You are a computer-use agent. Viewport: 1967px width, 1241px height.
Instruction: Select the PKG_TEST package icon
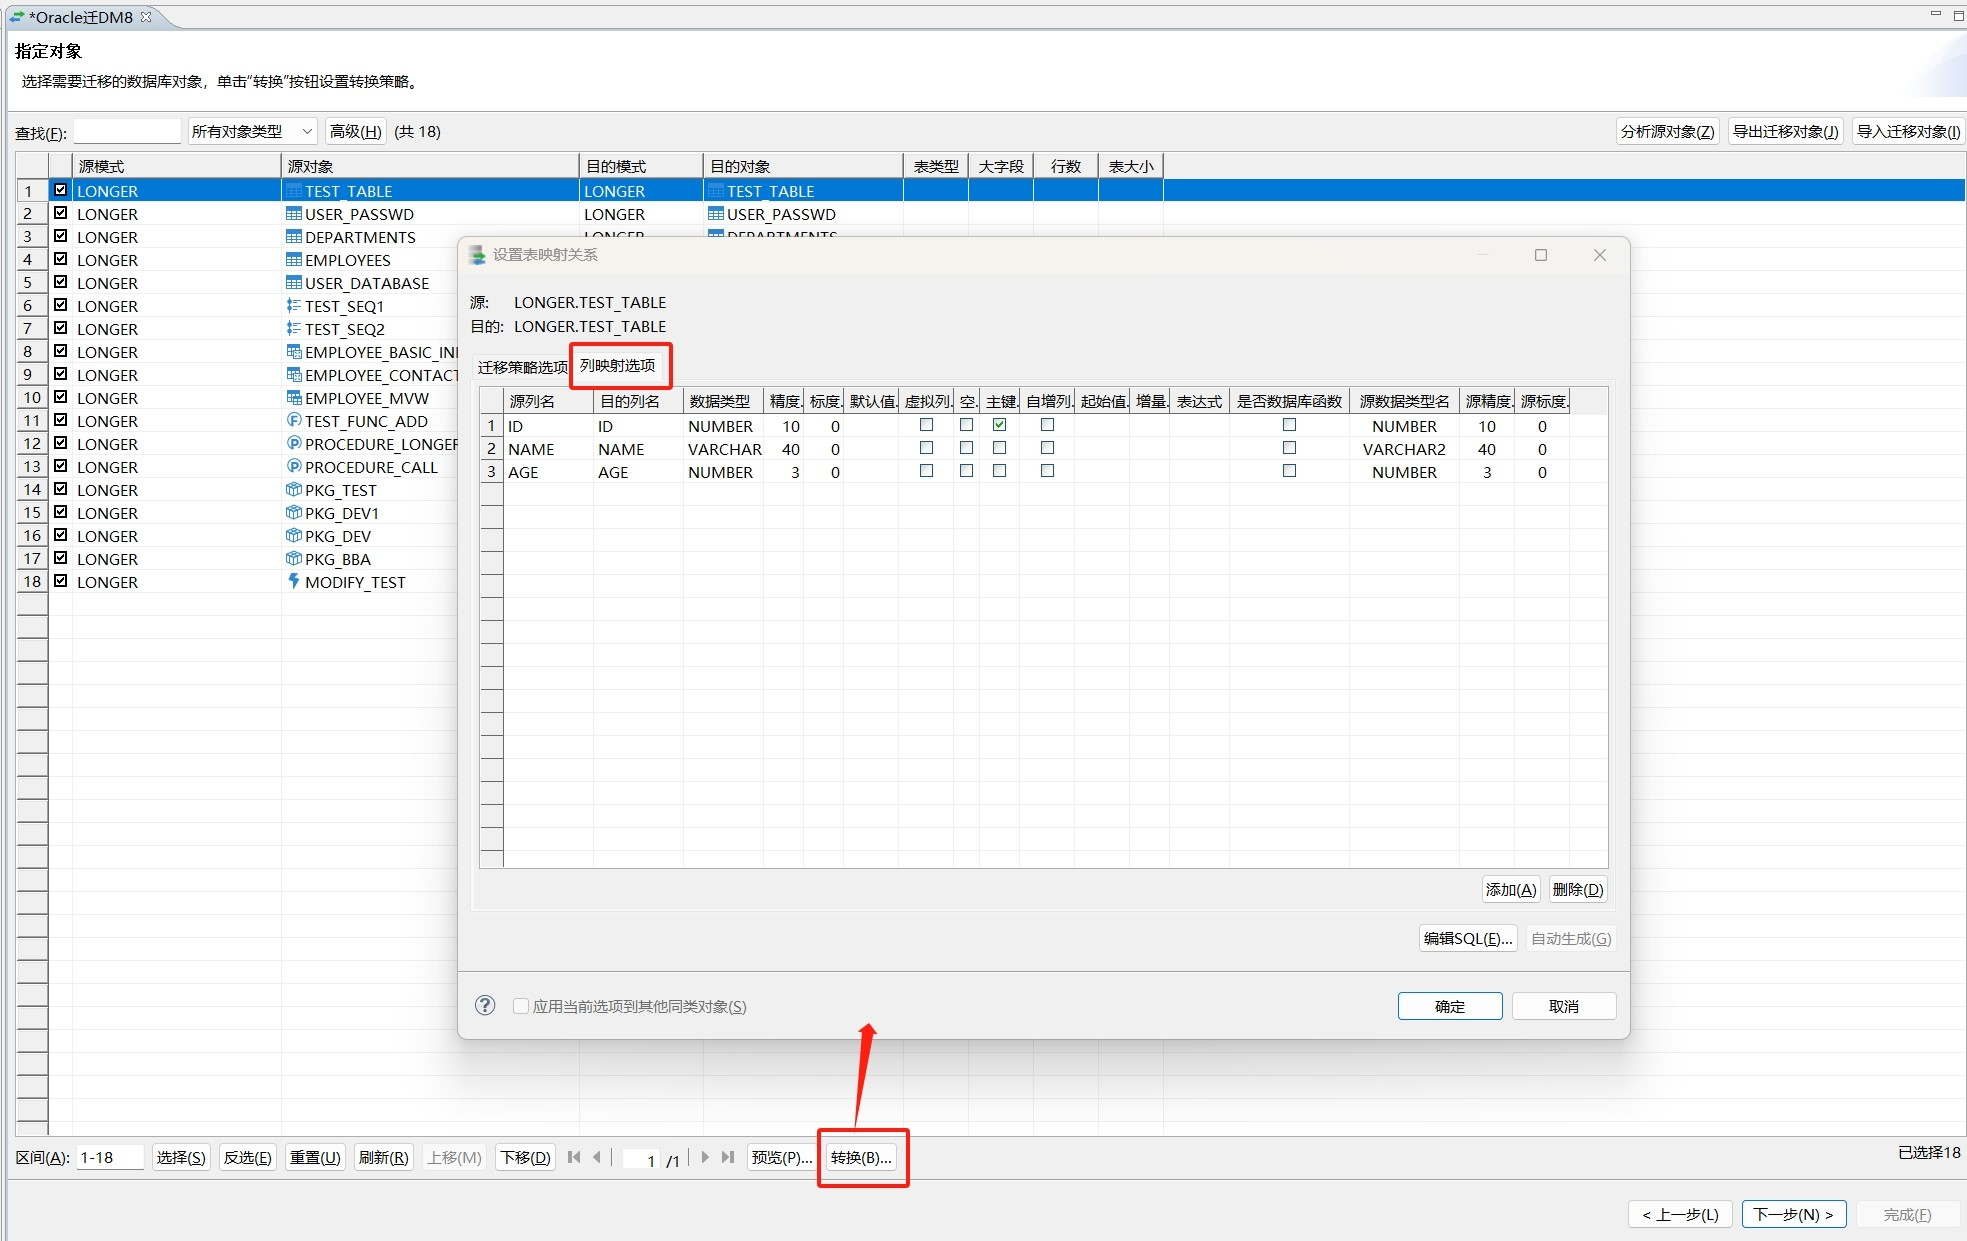pyautogui.click(x=294, y=490)
